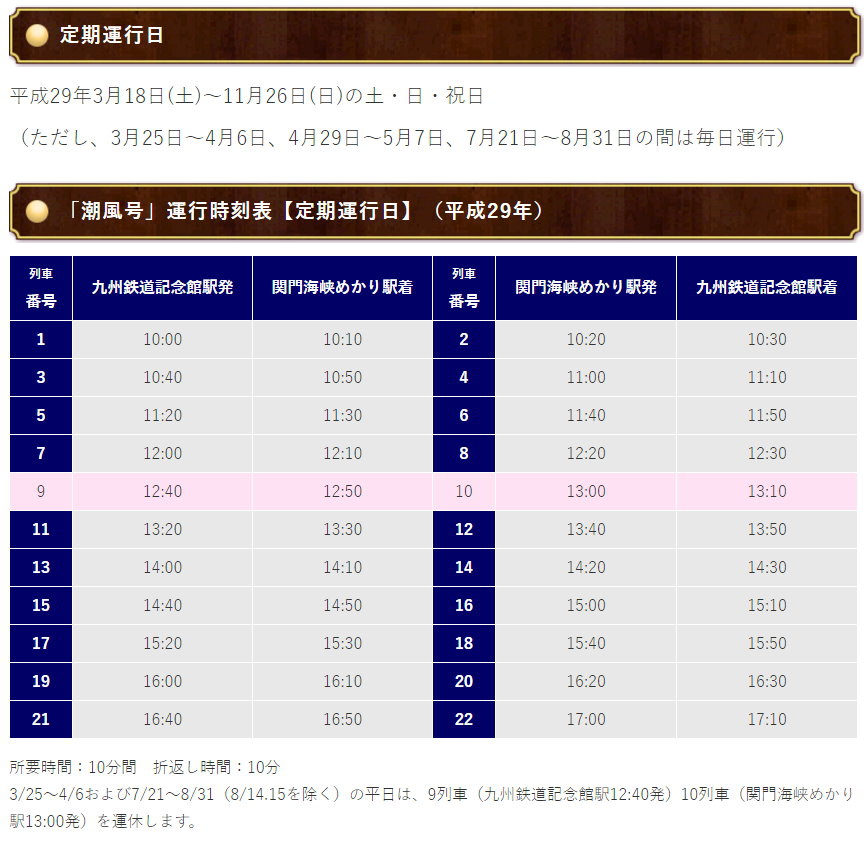Image resolution: width=868 pixels, height=845 pixels.
Task: Click the 定期運行日 section heading
Action: (434, 35)
